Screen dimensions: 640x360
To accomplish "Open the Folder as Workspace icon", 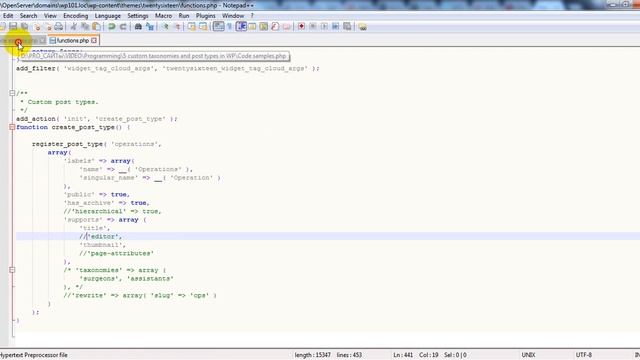I will [287, 27].
